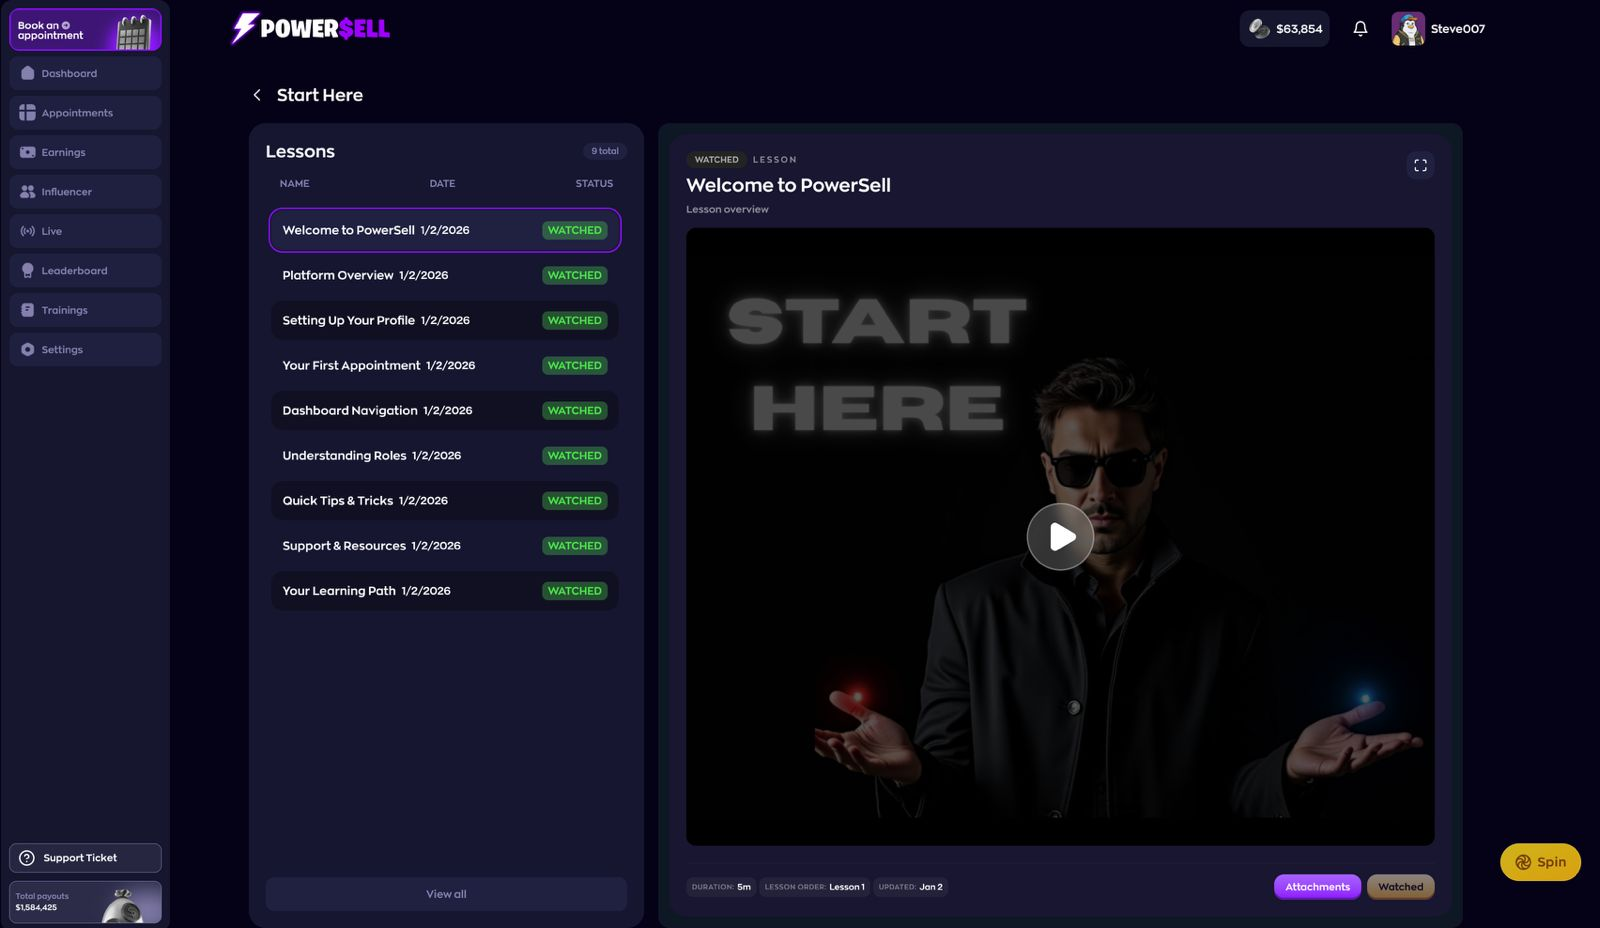Screen dimensions: 1600x928
Task: Click the PowerSell lightning logo
Action: tap(245, 28)
